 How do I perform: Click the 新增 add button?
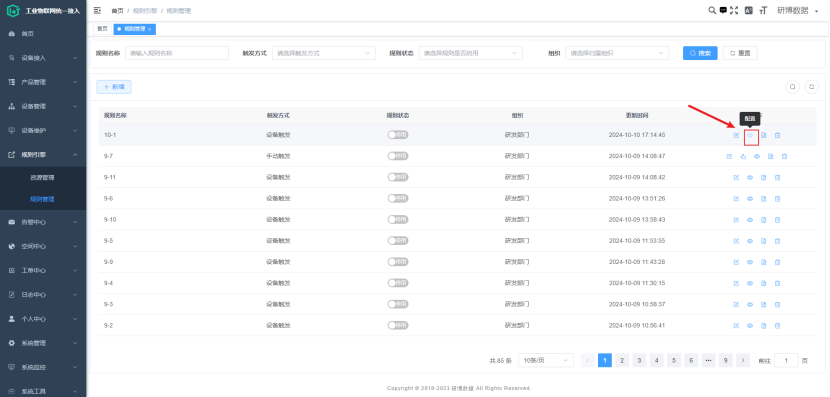pyautogui.click(x=114, y=87)
